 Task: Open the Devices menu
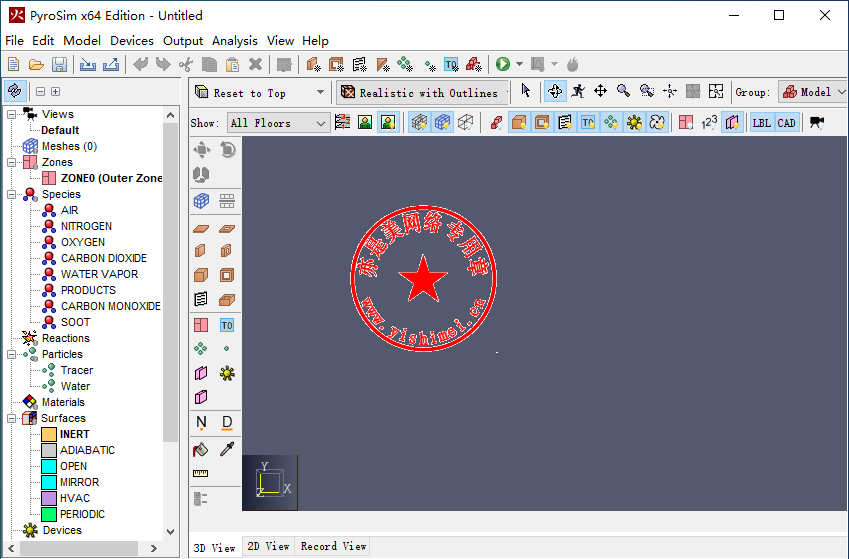(132, 41)
